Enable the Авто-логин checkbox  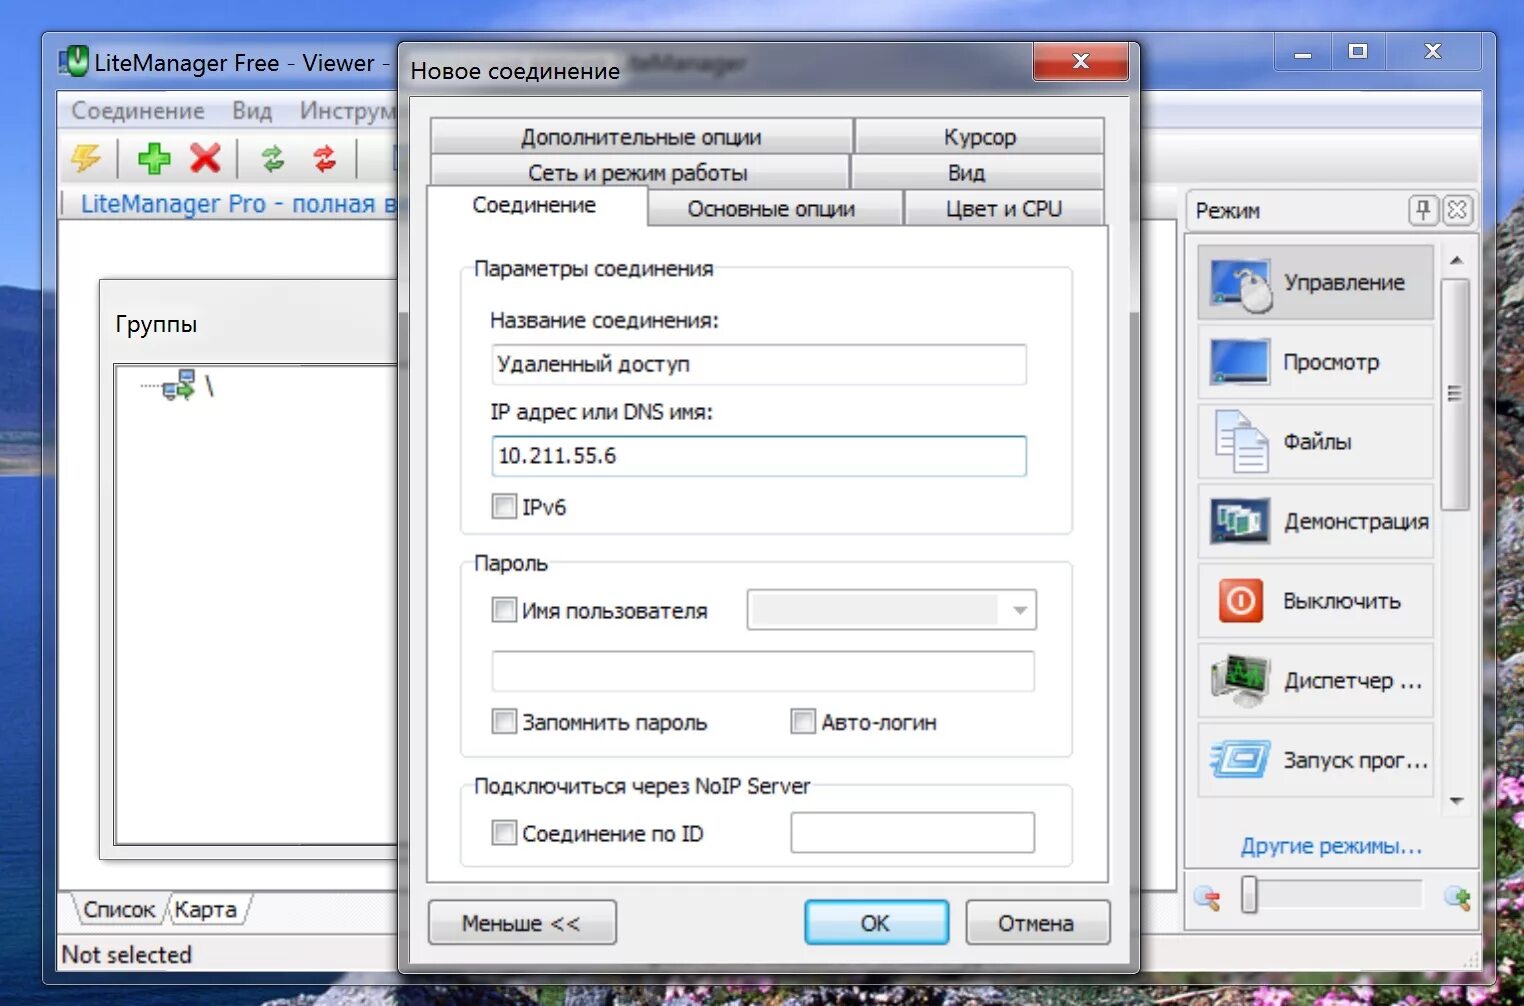(803, 722)
